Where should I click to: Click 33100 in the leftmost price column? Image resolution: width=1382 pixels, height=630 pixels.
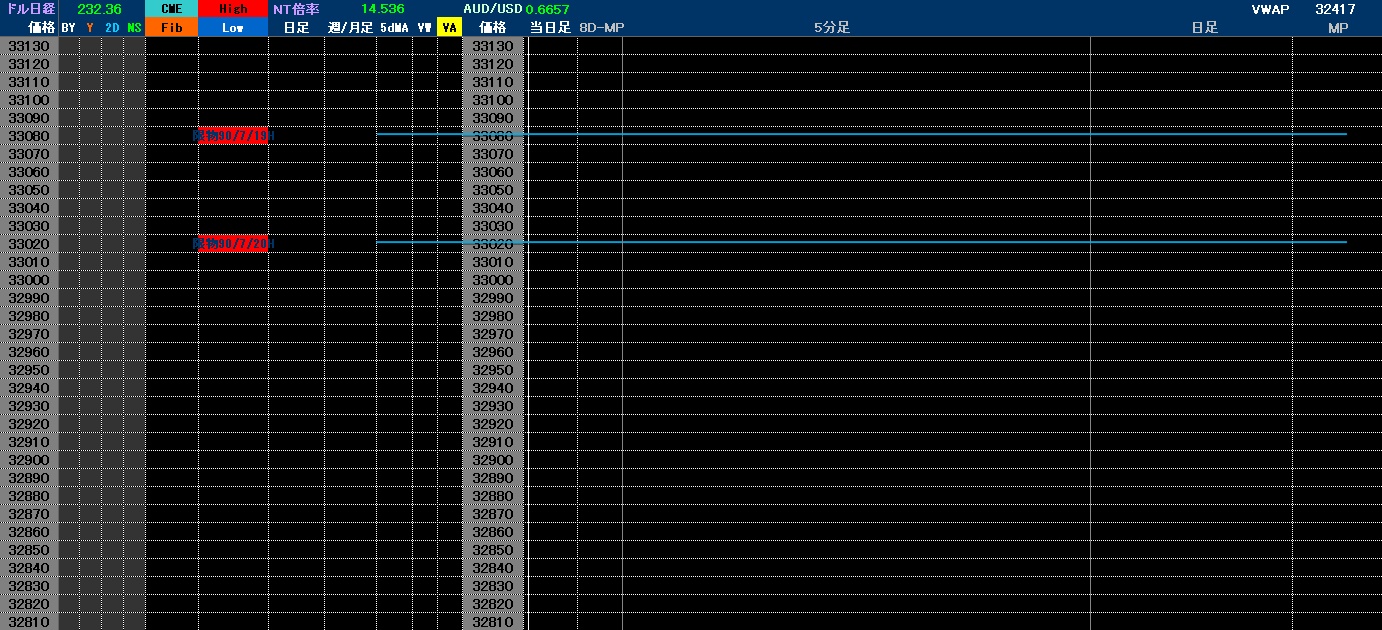(x=28, y=101)
